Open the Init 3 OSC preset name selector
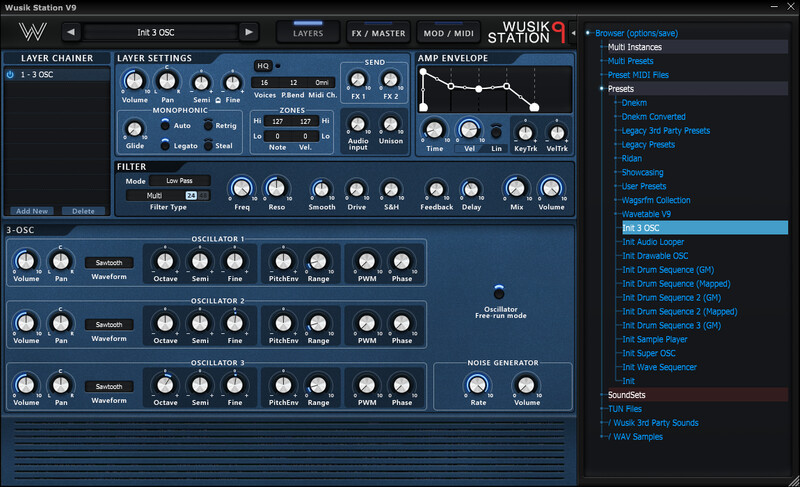Image resolution: width=800 pixels, height=487 pixels. (x=160, y=33)
